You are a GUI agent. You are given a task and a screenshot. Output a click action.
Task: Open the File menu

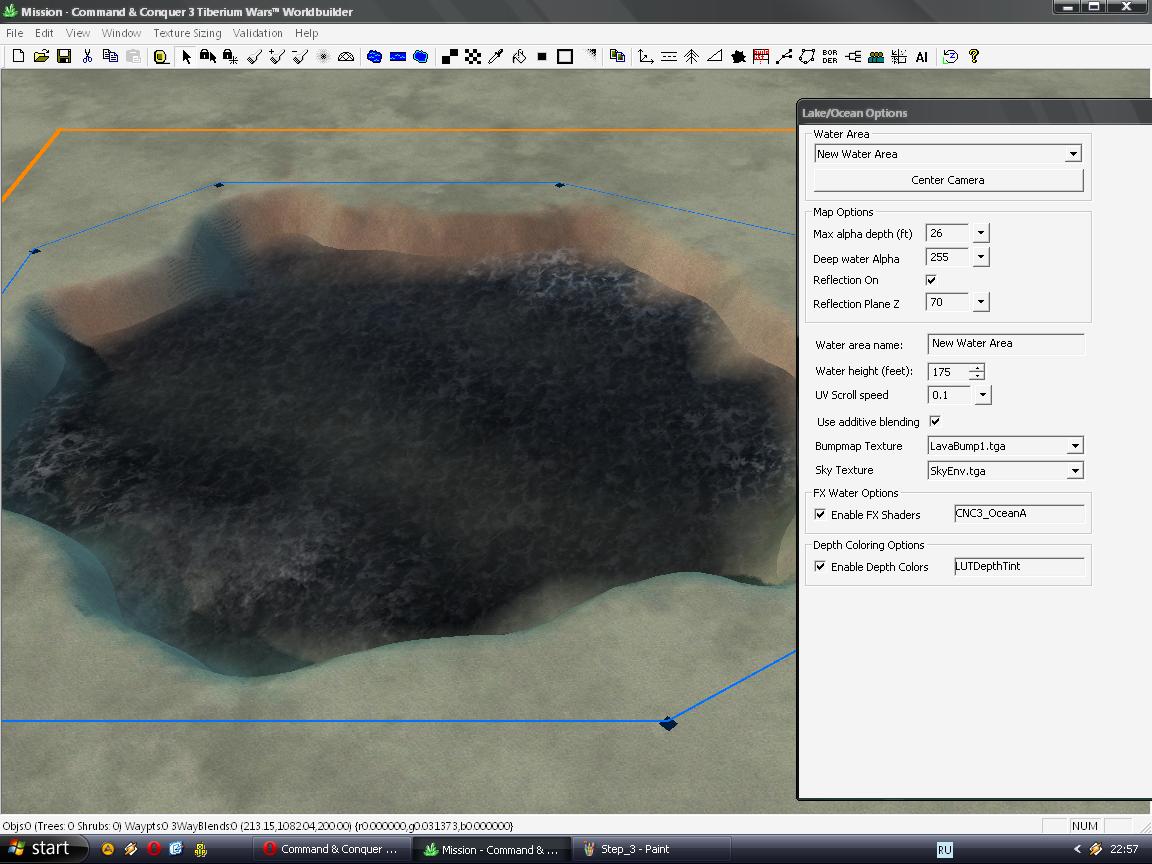tap(14, 33)
